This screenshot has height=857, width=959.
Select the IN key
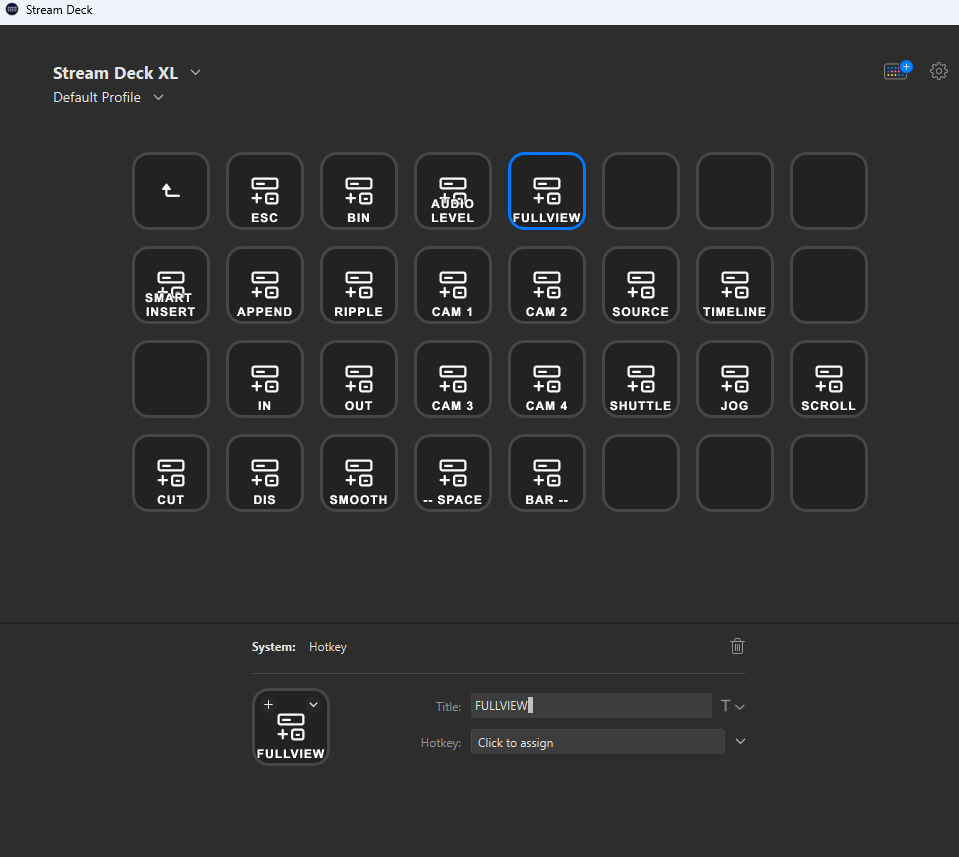click(x=265, y=379)
